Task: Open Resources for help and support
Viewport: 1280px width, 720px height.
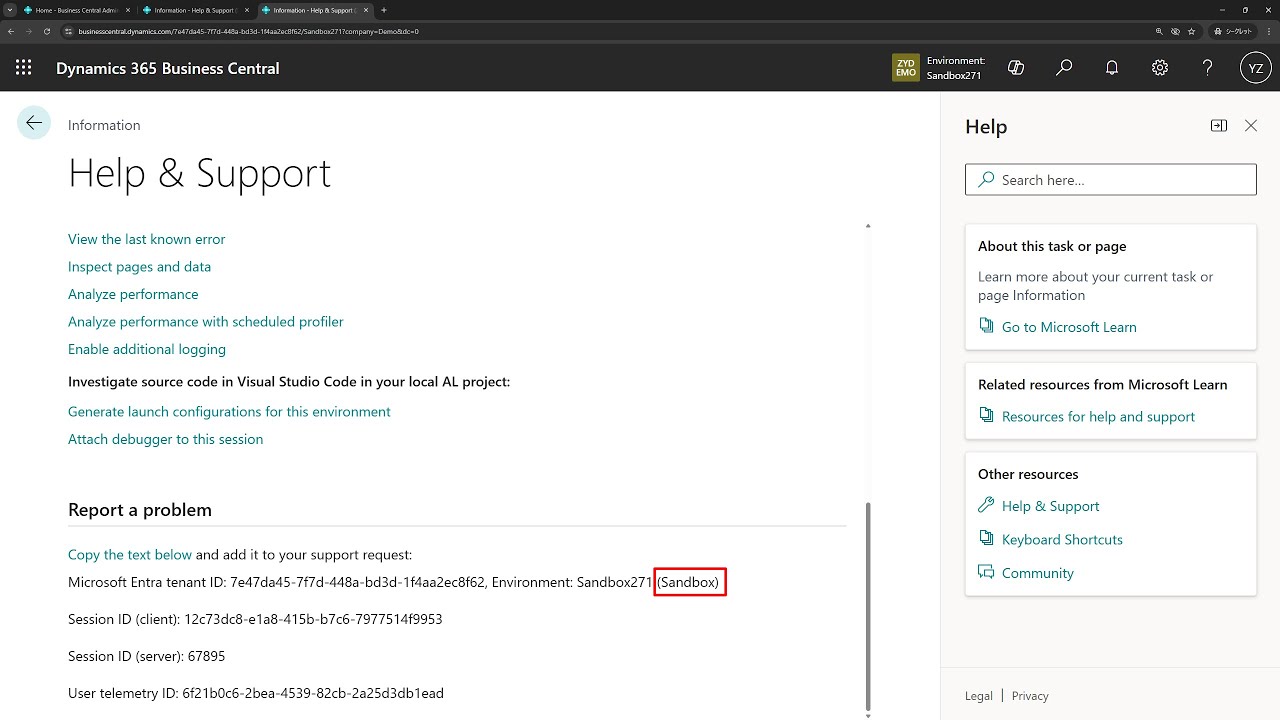Action: 1098,417
